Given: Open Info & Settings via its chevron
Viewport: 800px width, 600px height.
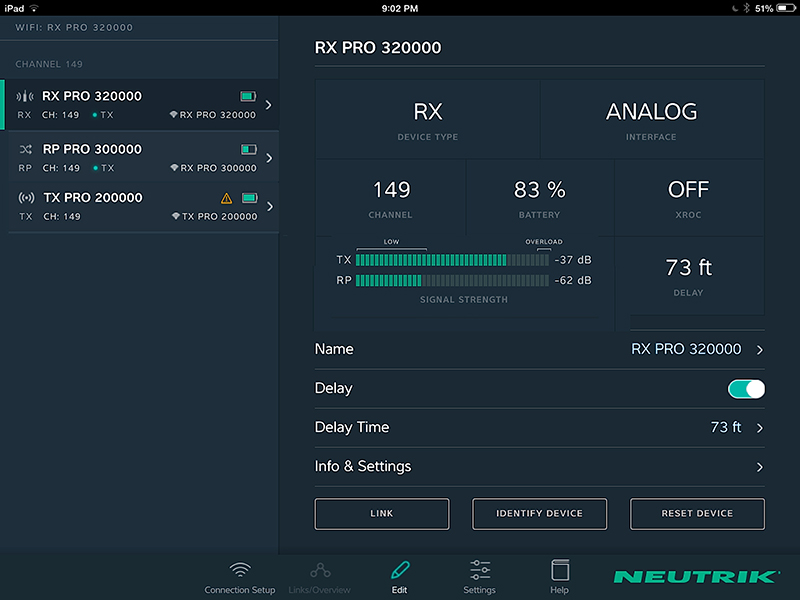Looking at the screenshot, I should pyautogui.click(x=760, y=467).
